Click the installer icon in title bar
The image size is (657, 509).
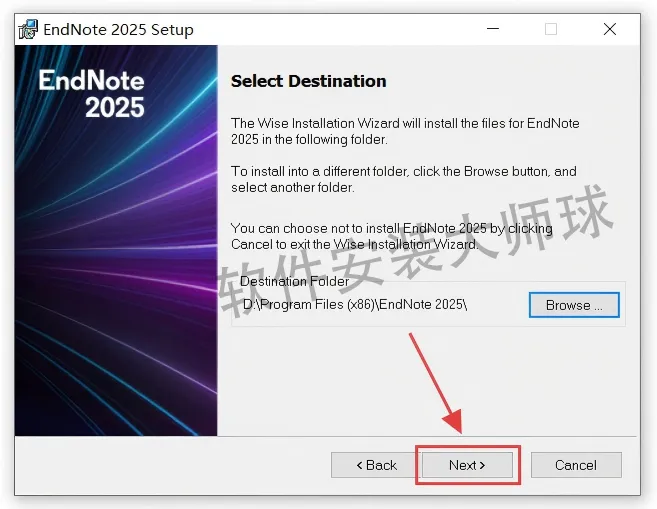pyautogui.click(x=28, y=30)
